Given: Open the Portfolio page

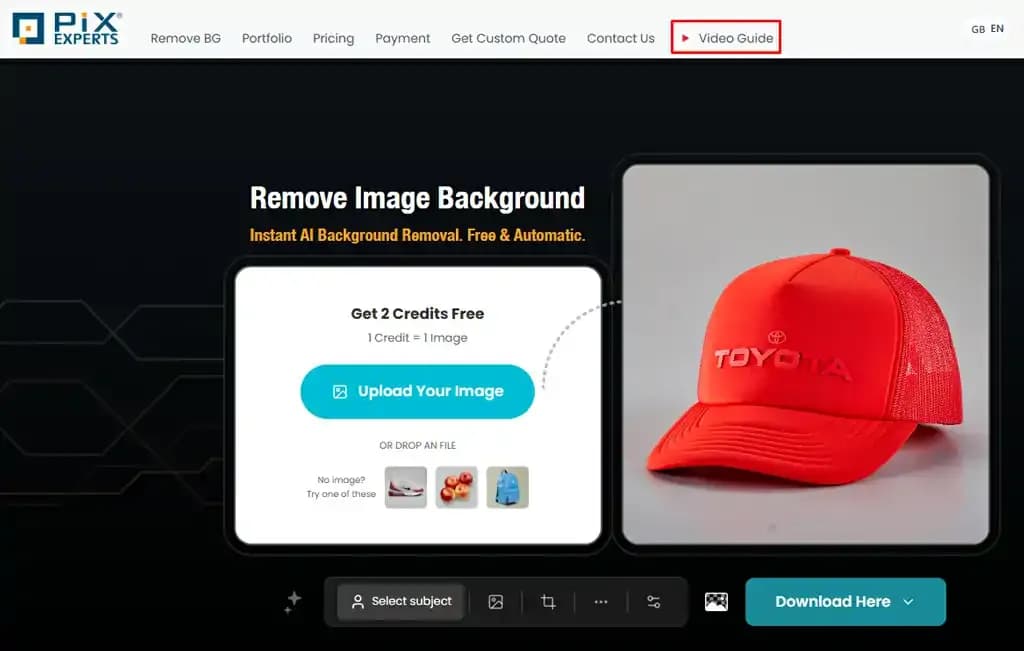Looking at the screenshot, I should (x=266, y=38).
